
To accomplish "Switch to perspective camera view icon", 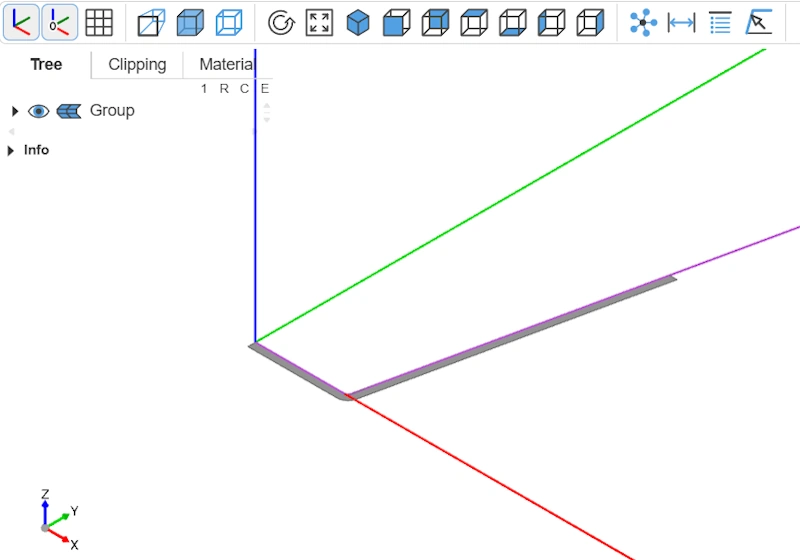I will coord(151,22).
